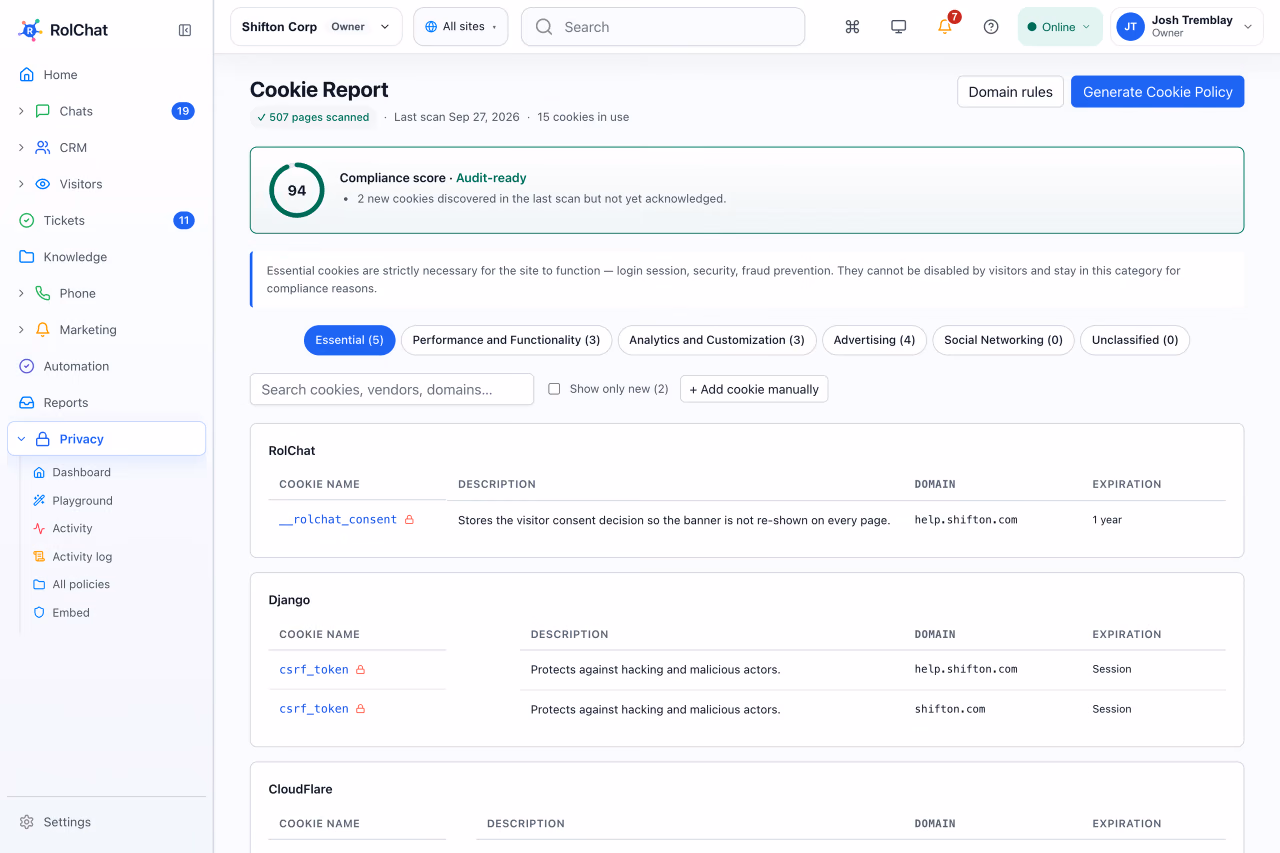Click the monitor display icon
The width and height of the screenshot is (1280, 853).
[898, 27]
